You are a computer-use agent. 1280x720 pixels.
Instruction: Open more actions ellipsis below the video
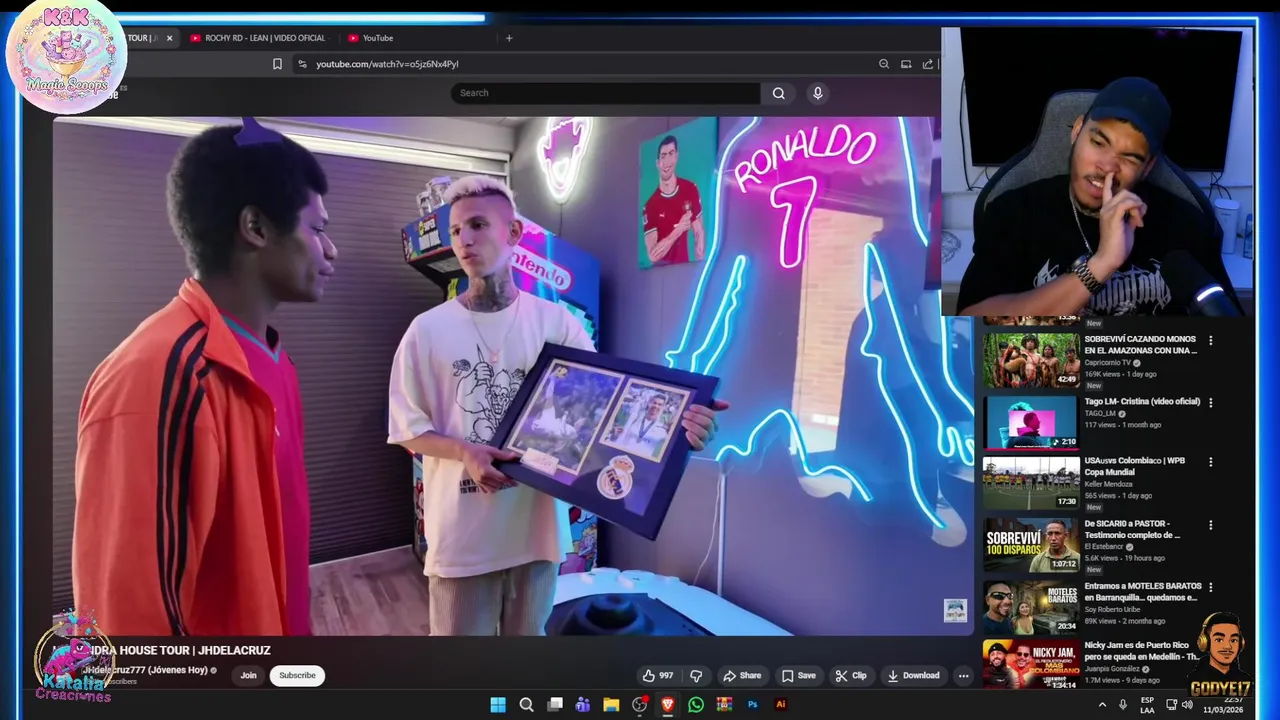point(963,676)
